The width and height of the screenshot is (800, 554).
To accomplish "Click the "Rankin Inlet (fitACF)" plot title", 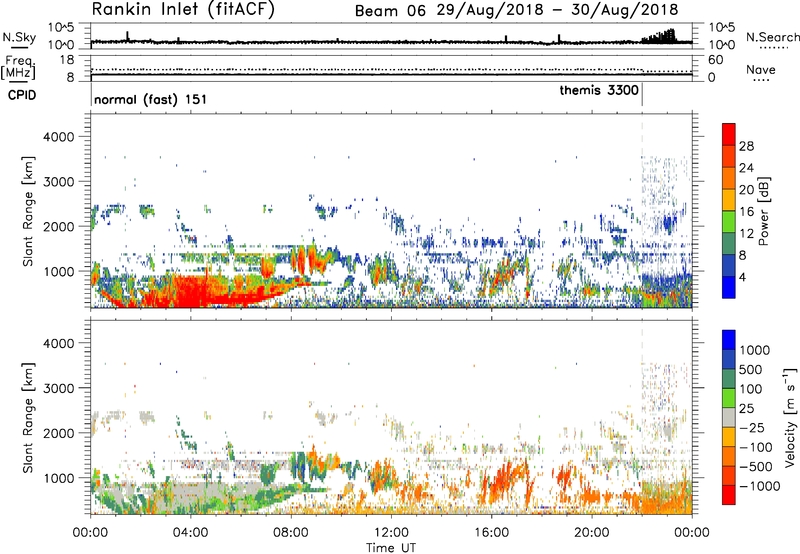I will point(183,9).
